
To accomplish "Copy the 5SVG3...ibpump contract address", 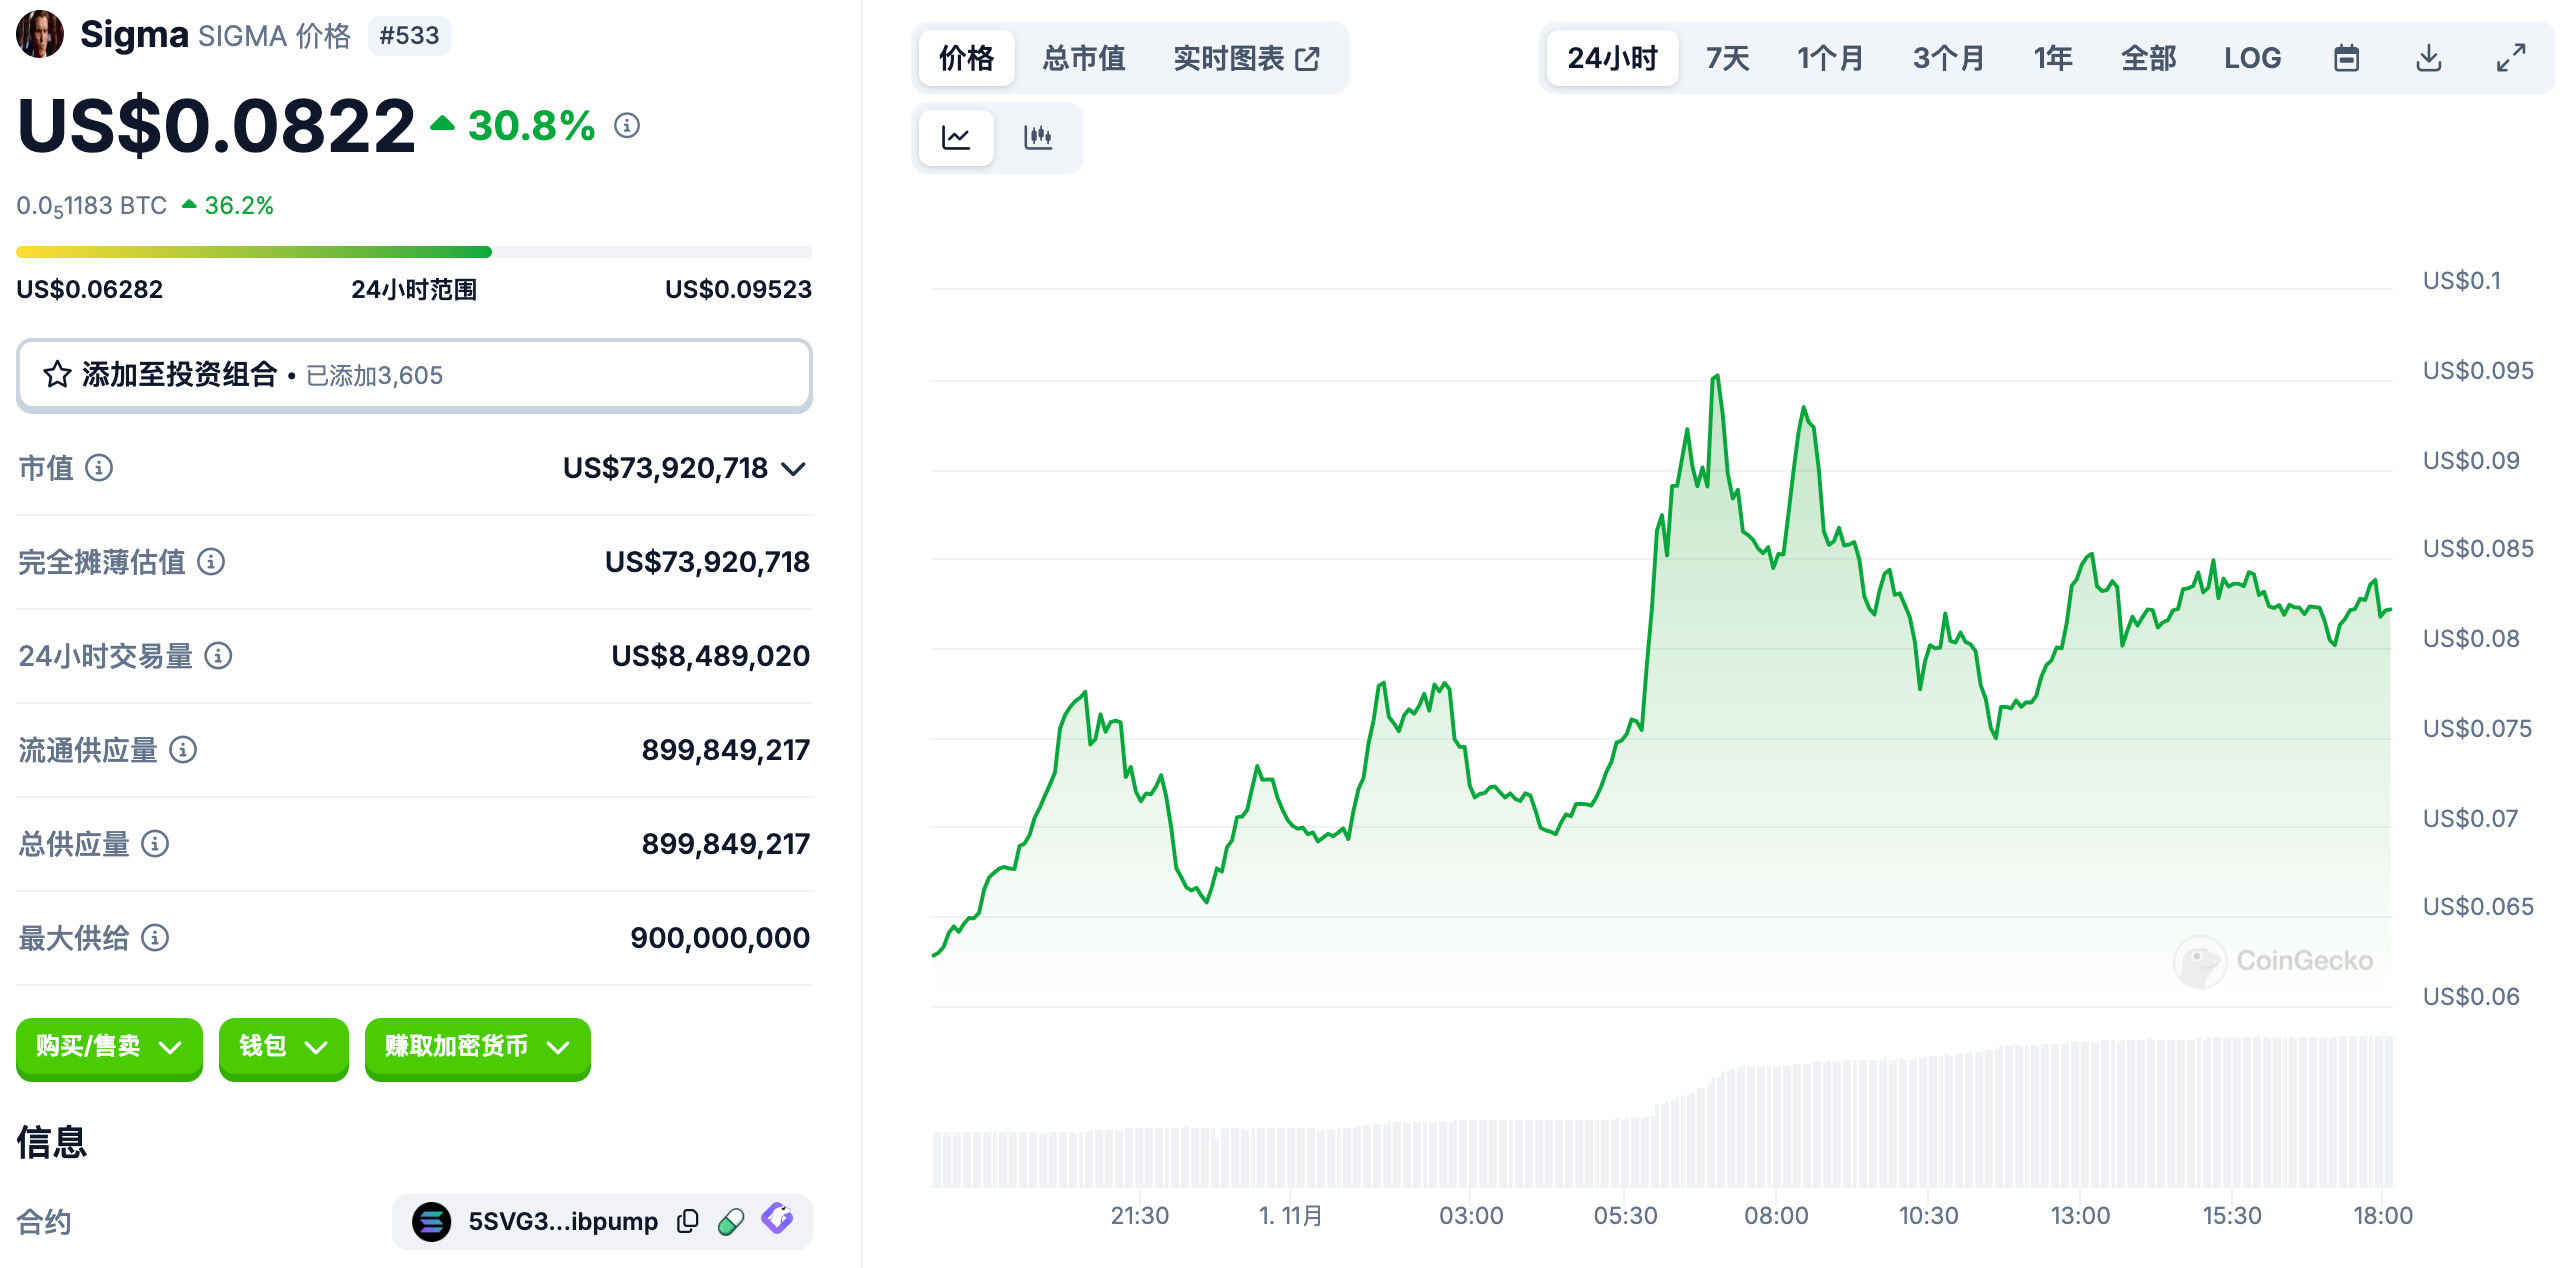I will (687, 1221).
